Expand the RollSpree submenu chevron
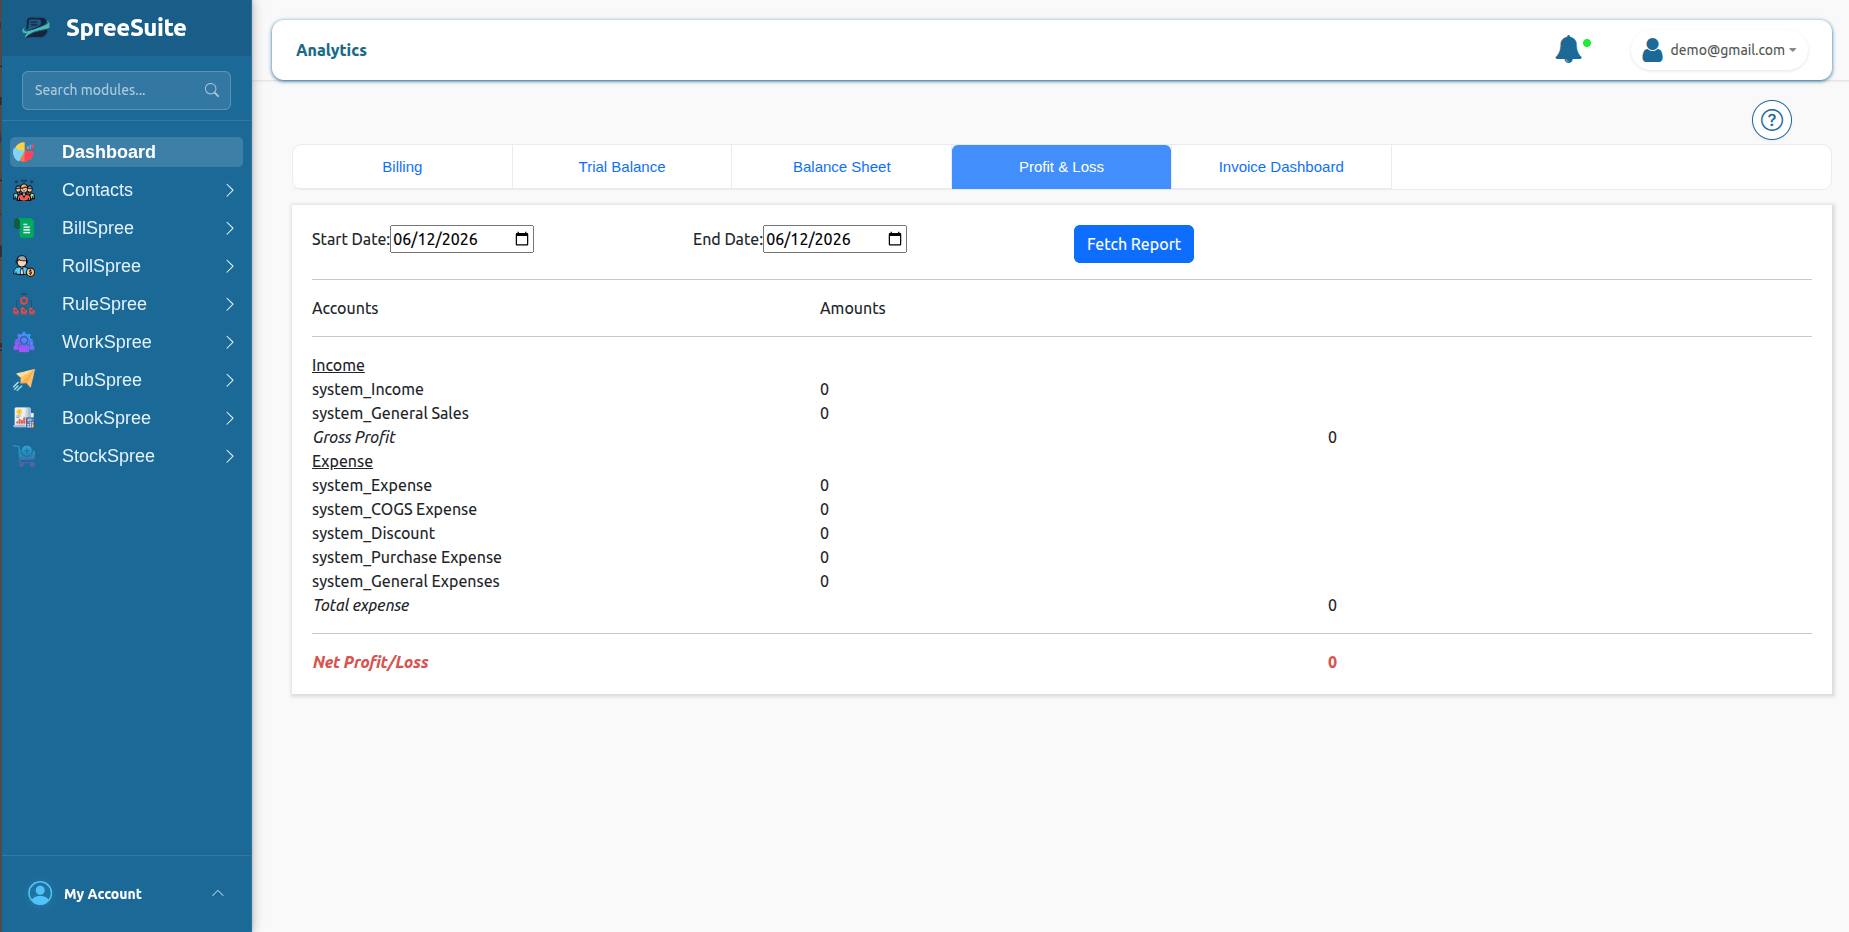The height and width of the screenshot is (932, 1849). [230, 266]
